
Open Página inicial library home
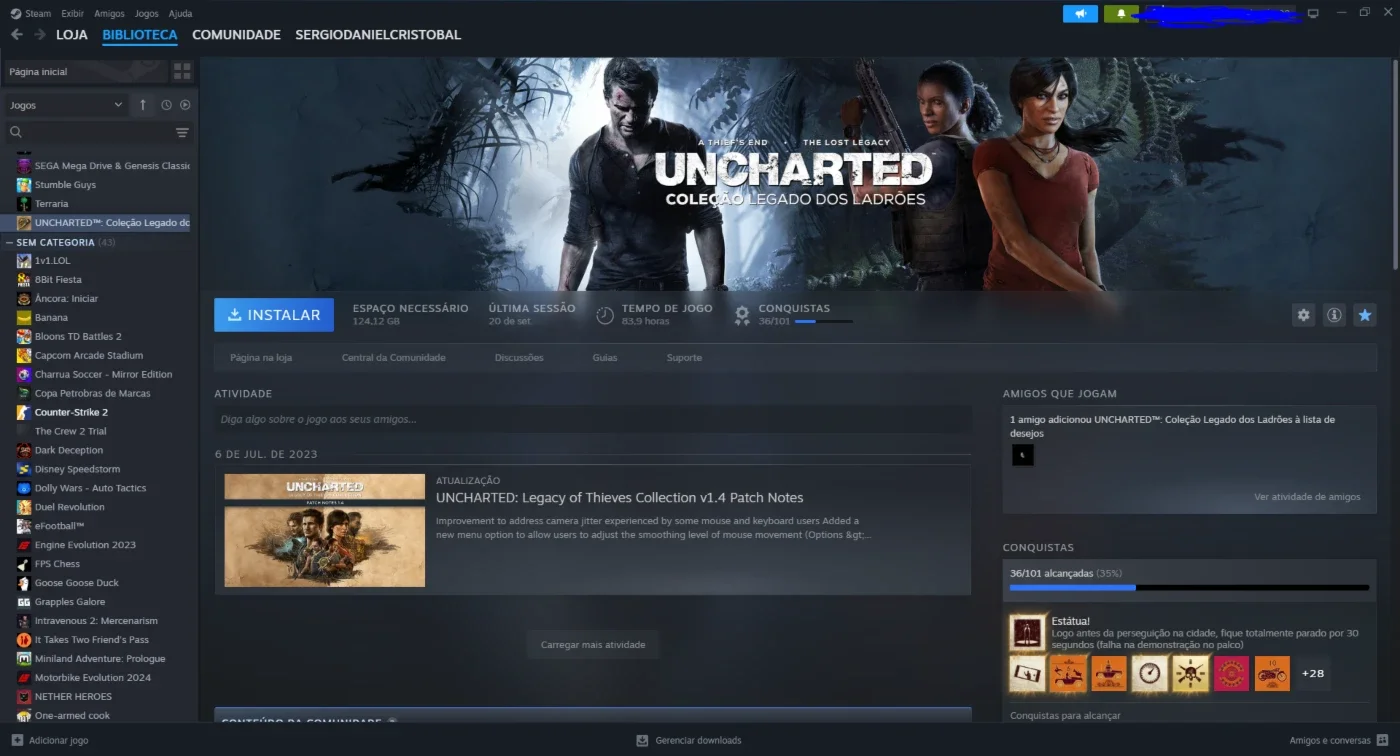click(x=84, y=72)
